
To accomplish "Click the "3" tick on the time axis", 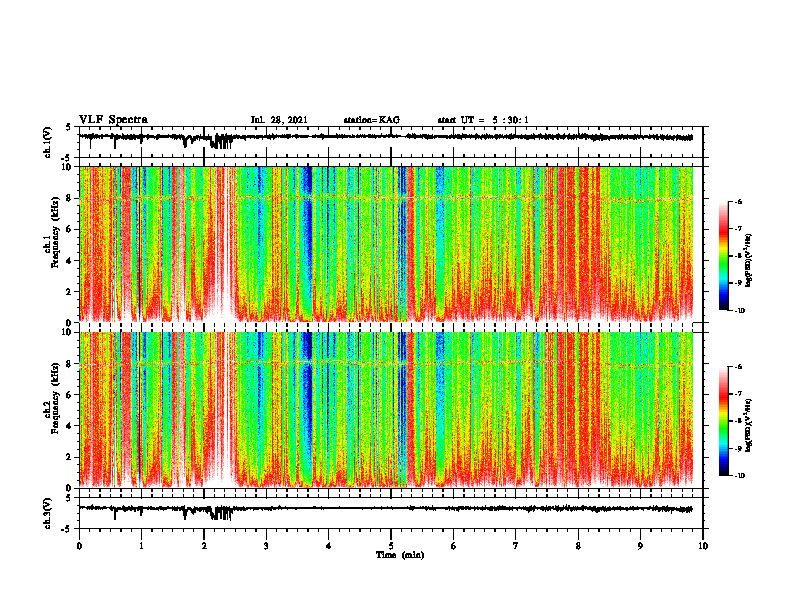I will point(266,546).
